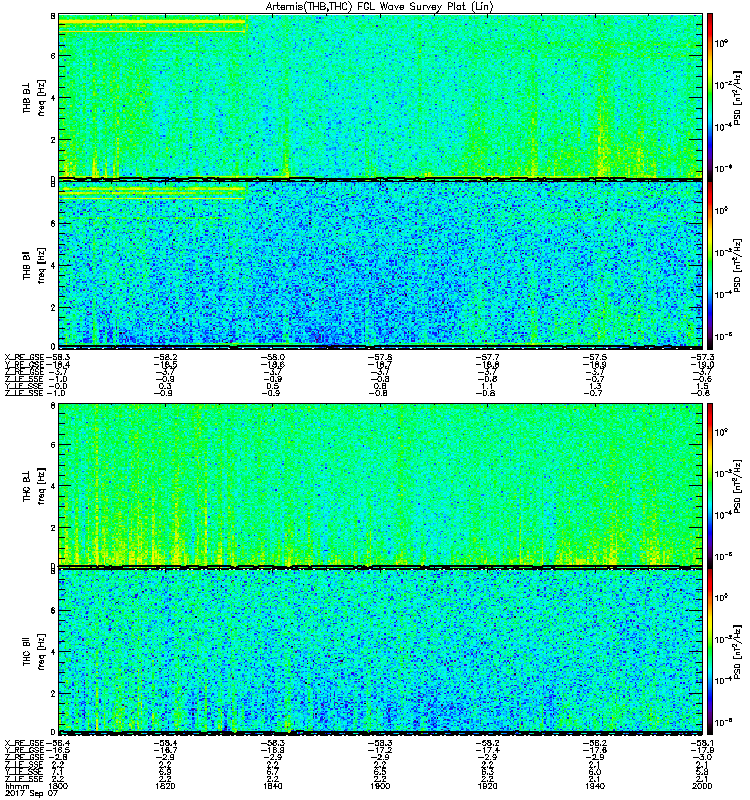Click the "1940" time tick label
Viewport: 750px width, 800px height.
click(595, 786)
